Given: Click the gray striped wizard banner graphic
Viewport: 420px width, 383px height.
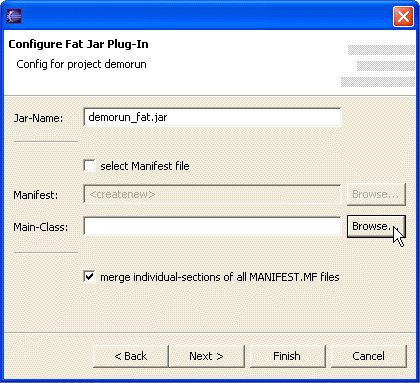Looking at the screenshot, I should tap(378, 66).
